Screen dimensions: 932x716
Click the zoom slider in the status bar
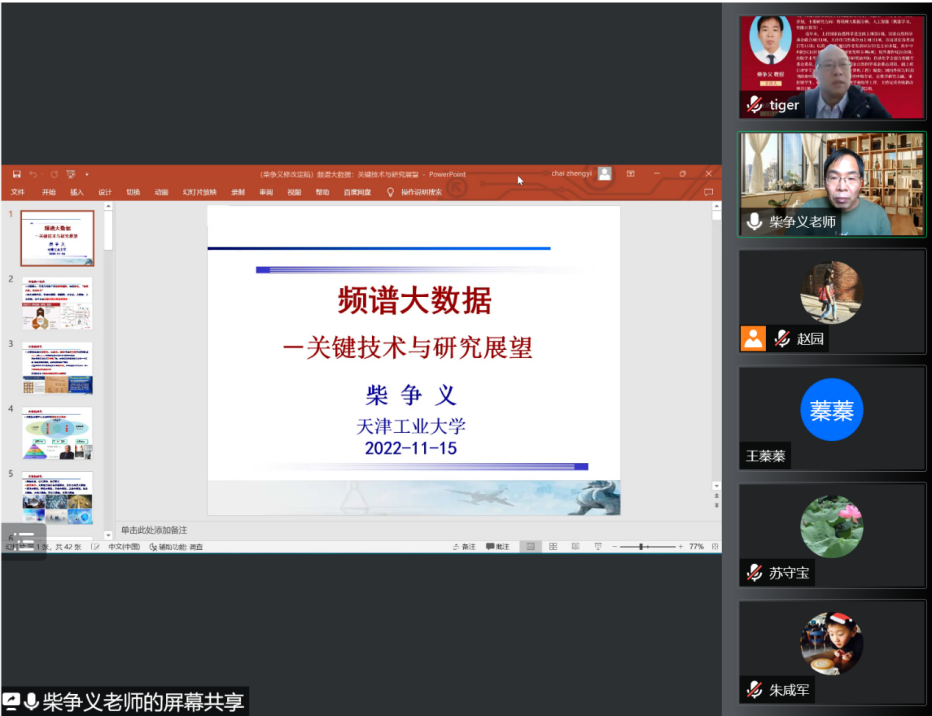643,547
